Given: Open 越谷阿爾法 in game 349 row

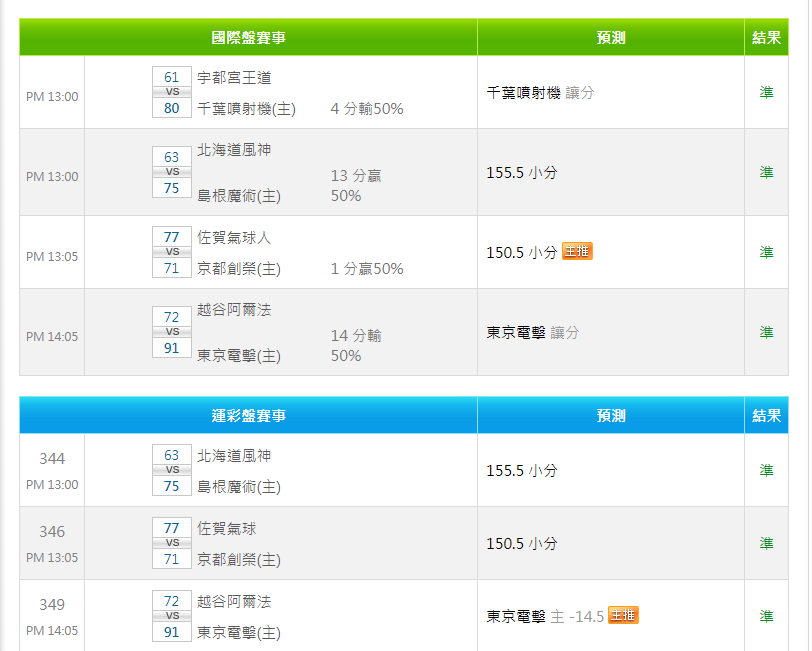Looking at the screenshot, I should click(x=234, y=602).
